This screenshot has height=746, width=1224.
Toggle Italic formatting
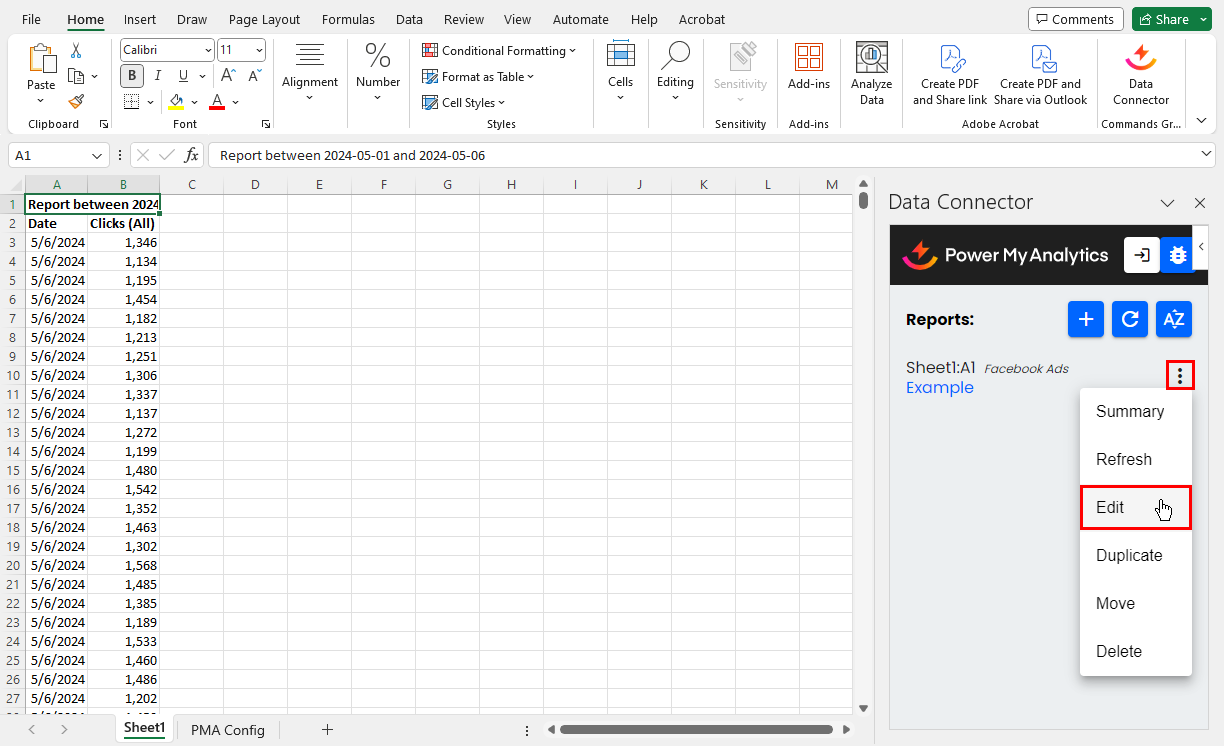click(x=158, y=76)
